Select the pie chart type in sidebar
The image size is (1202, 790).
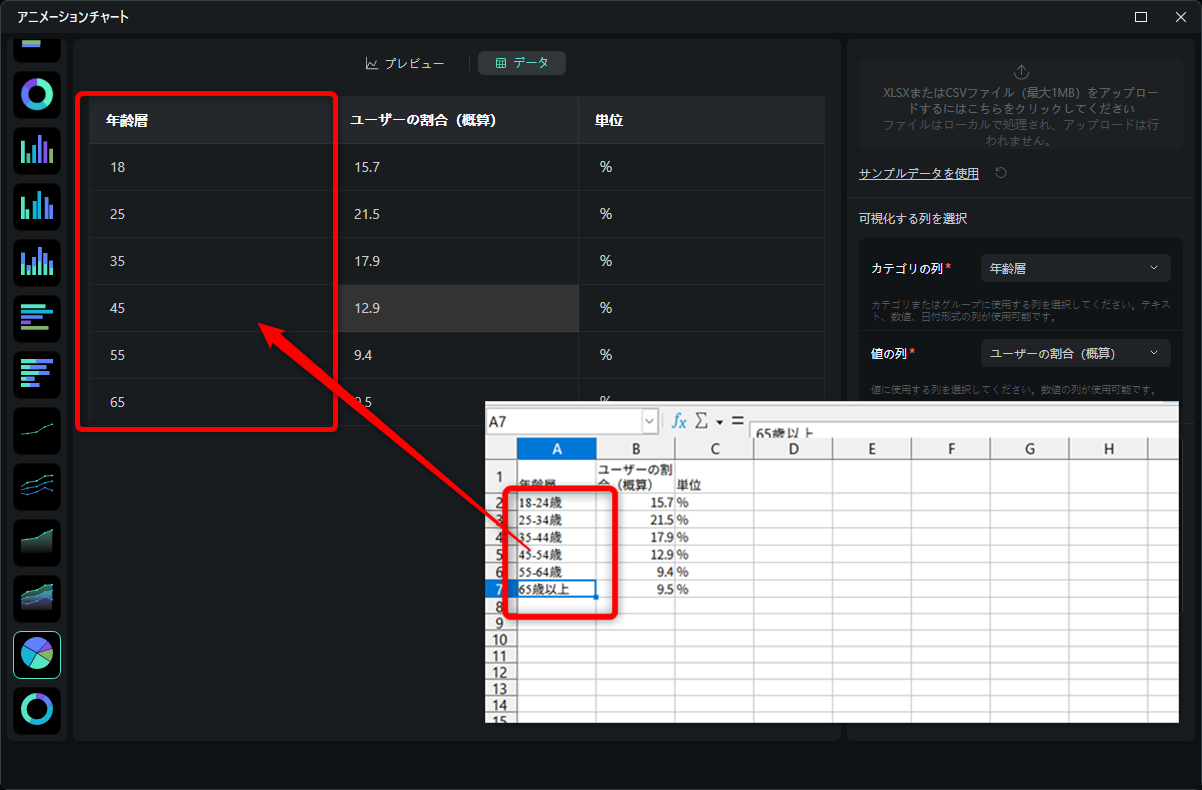(x=37, y=655)
